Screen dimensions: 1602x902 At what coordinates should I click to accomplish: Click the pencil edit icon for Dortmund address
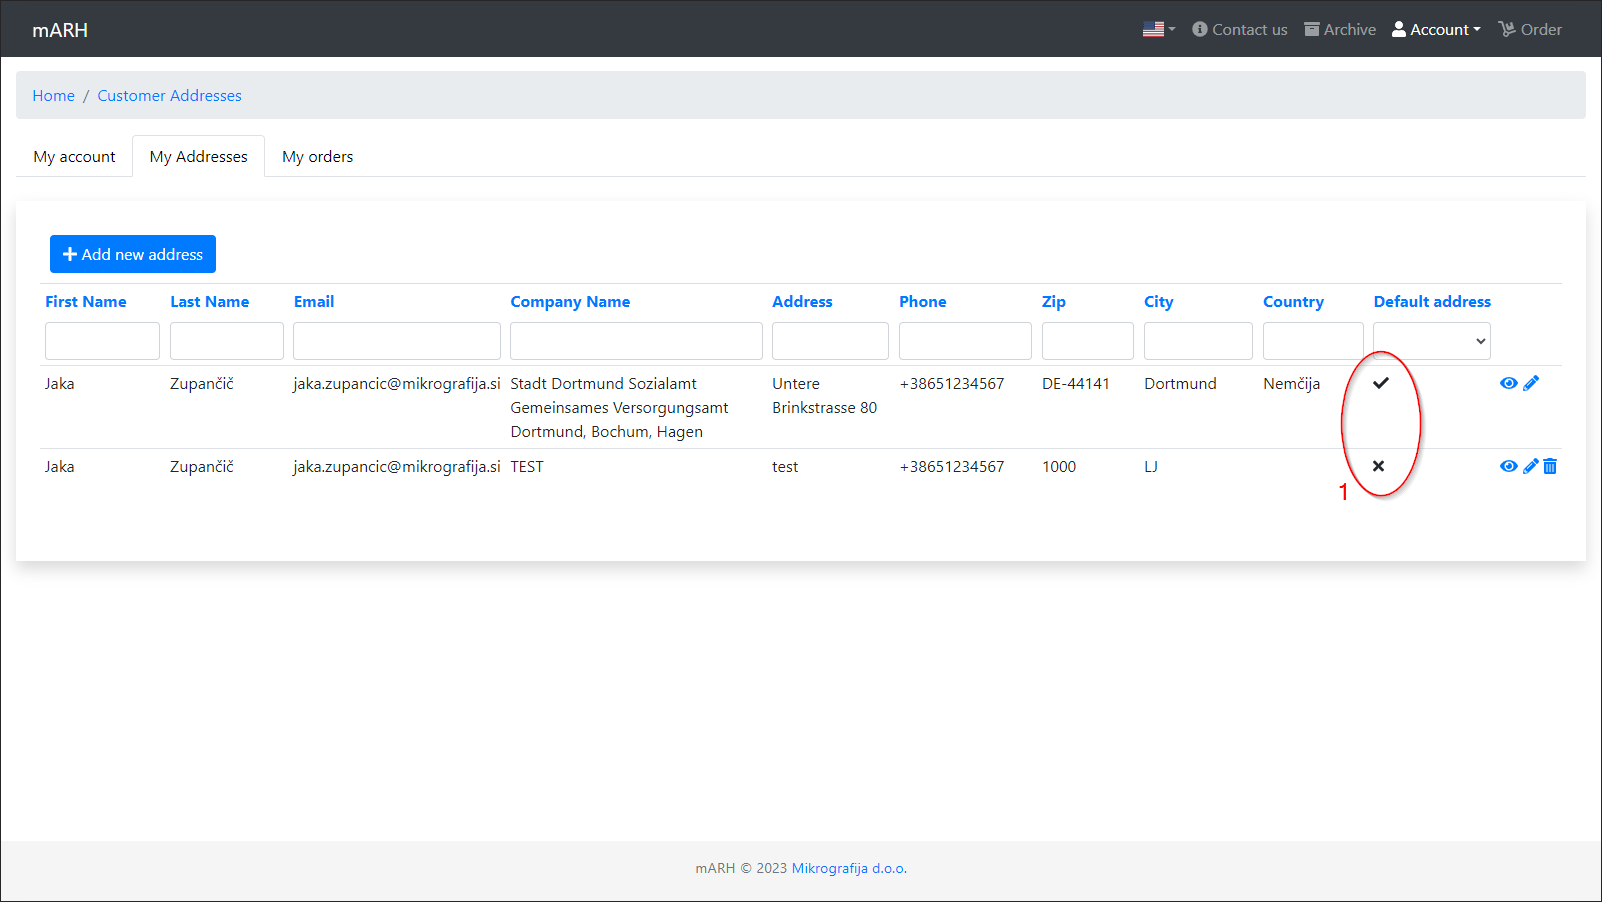(x=1531, y=383)
